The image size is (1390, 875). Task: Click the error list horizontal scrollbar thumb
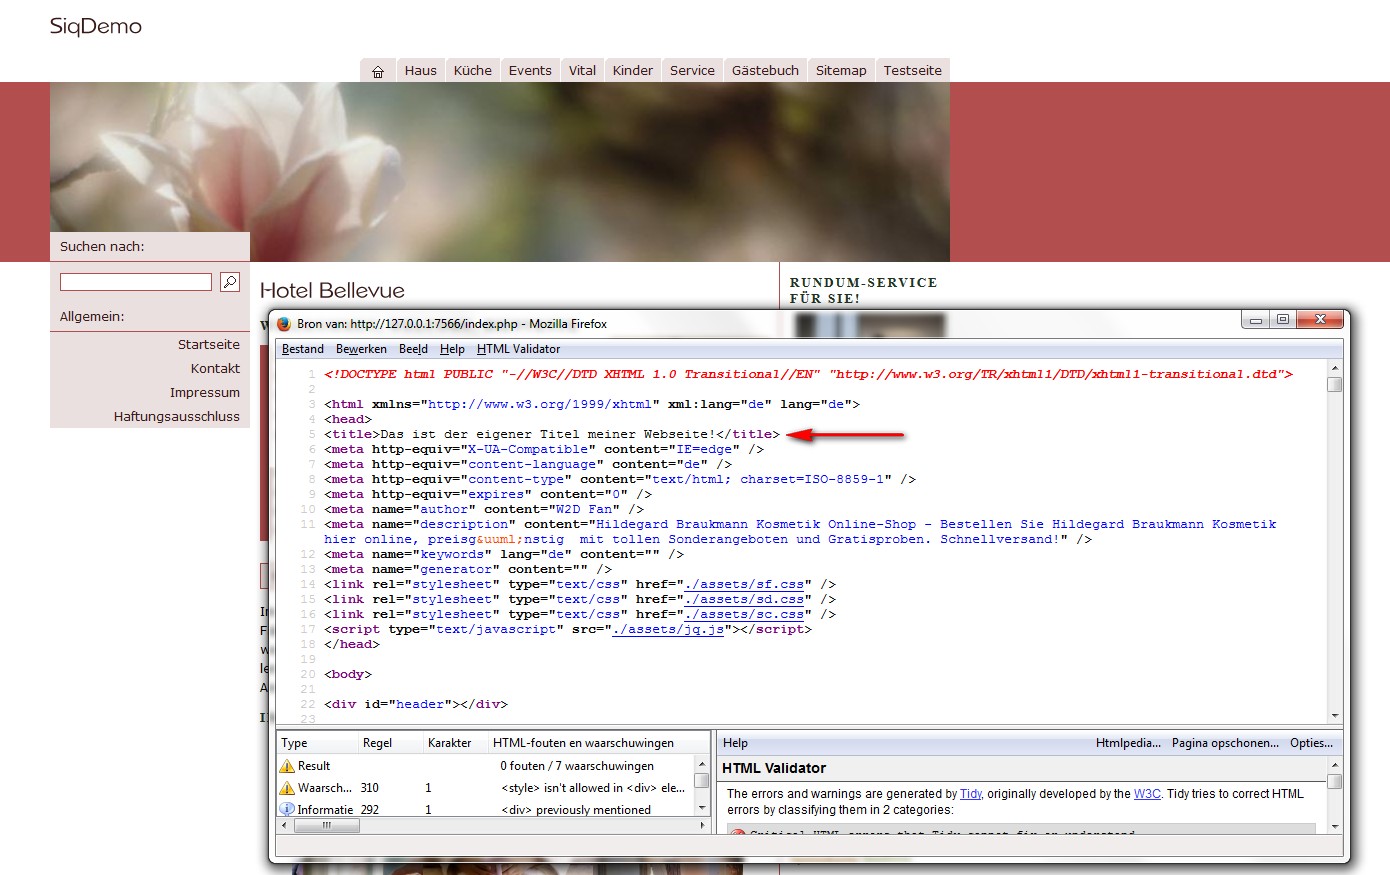(x=327, y=826)
